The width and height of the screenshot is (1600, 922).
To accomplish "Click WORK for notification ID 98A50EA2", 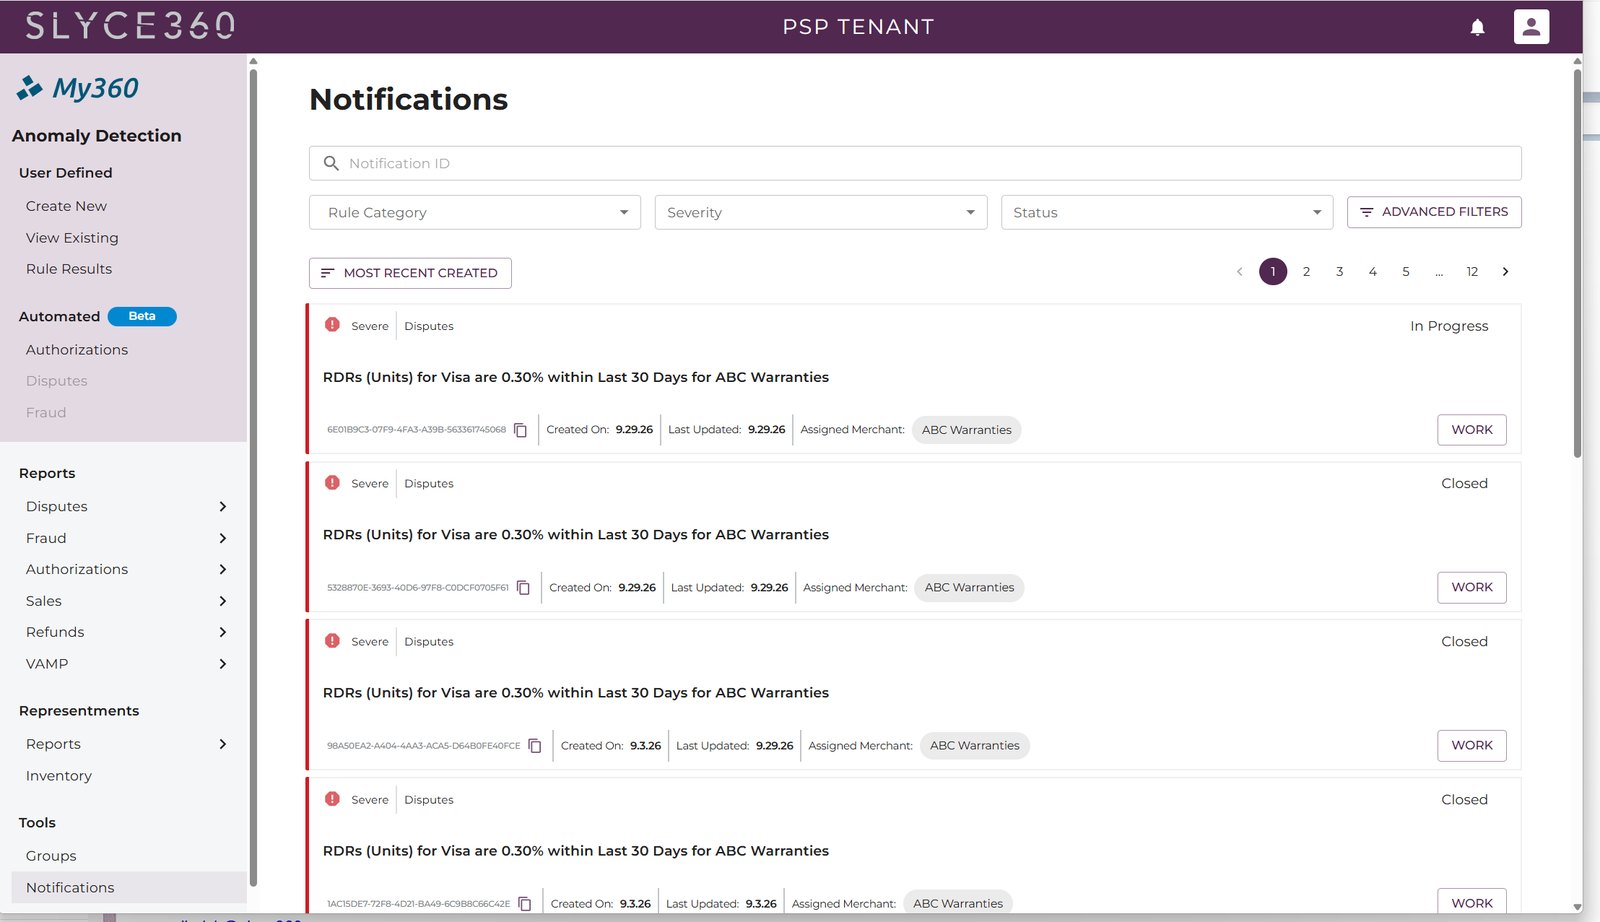I will point(1472,746).
